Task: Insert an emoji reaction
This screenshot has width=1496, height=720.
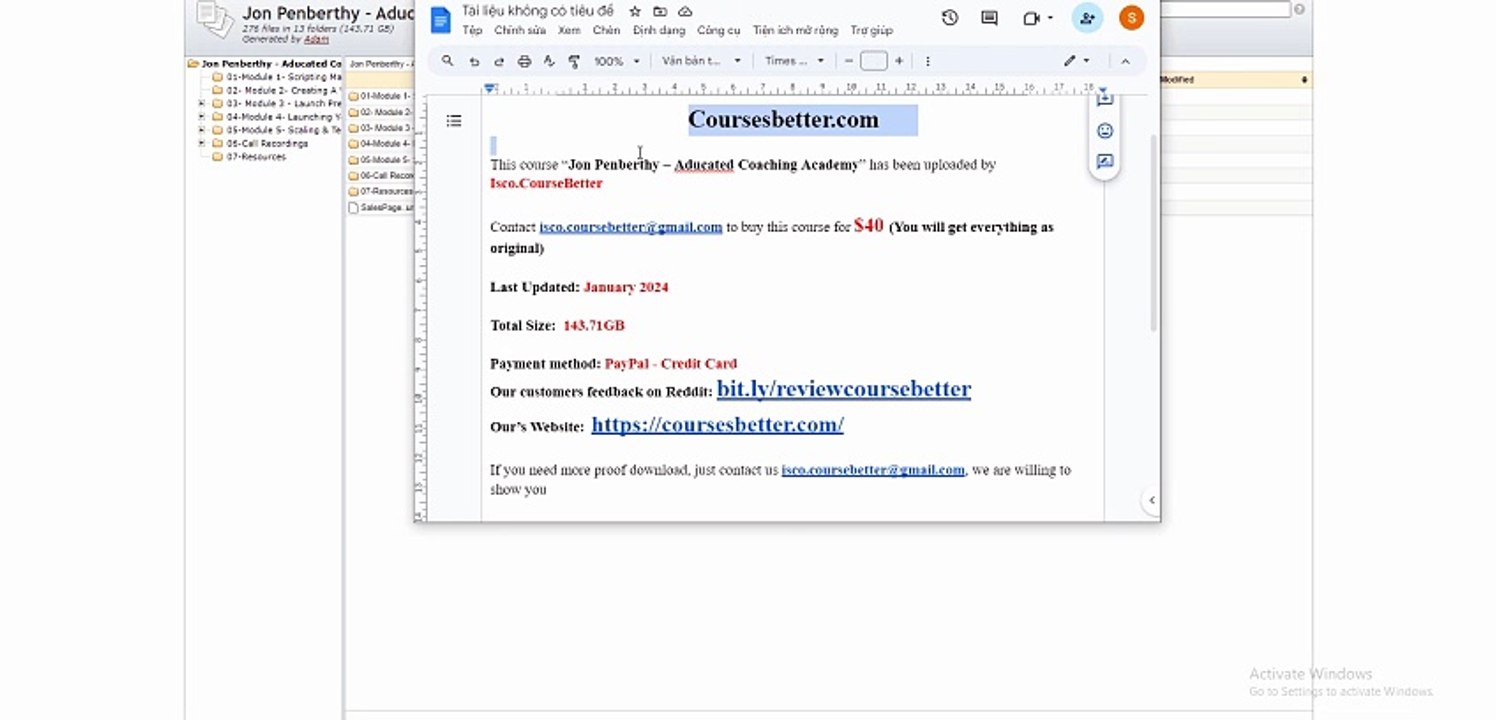Action: pos(1105,131)
